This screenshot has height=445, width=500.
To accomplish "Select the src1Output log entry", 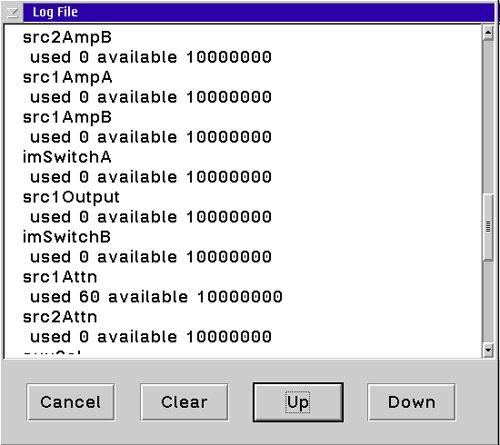I will [71, 197].
